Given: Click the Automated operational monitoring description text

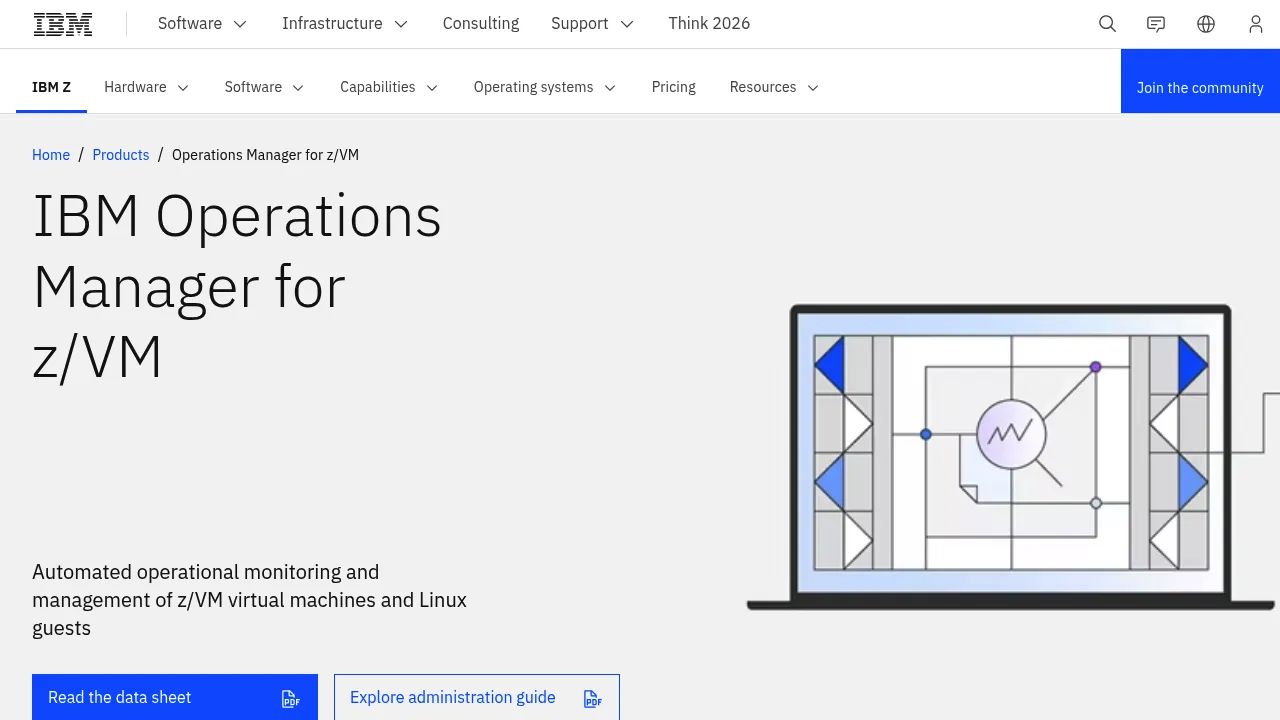Looking at the screenshot, I should [250, 600].
